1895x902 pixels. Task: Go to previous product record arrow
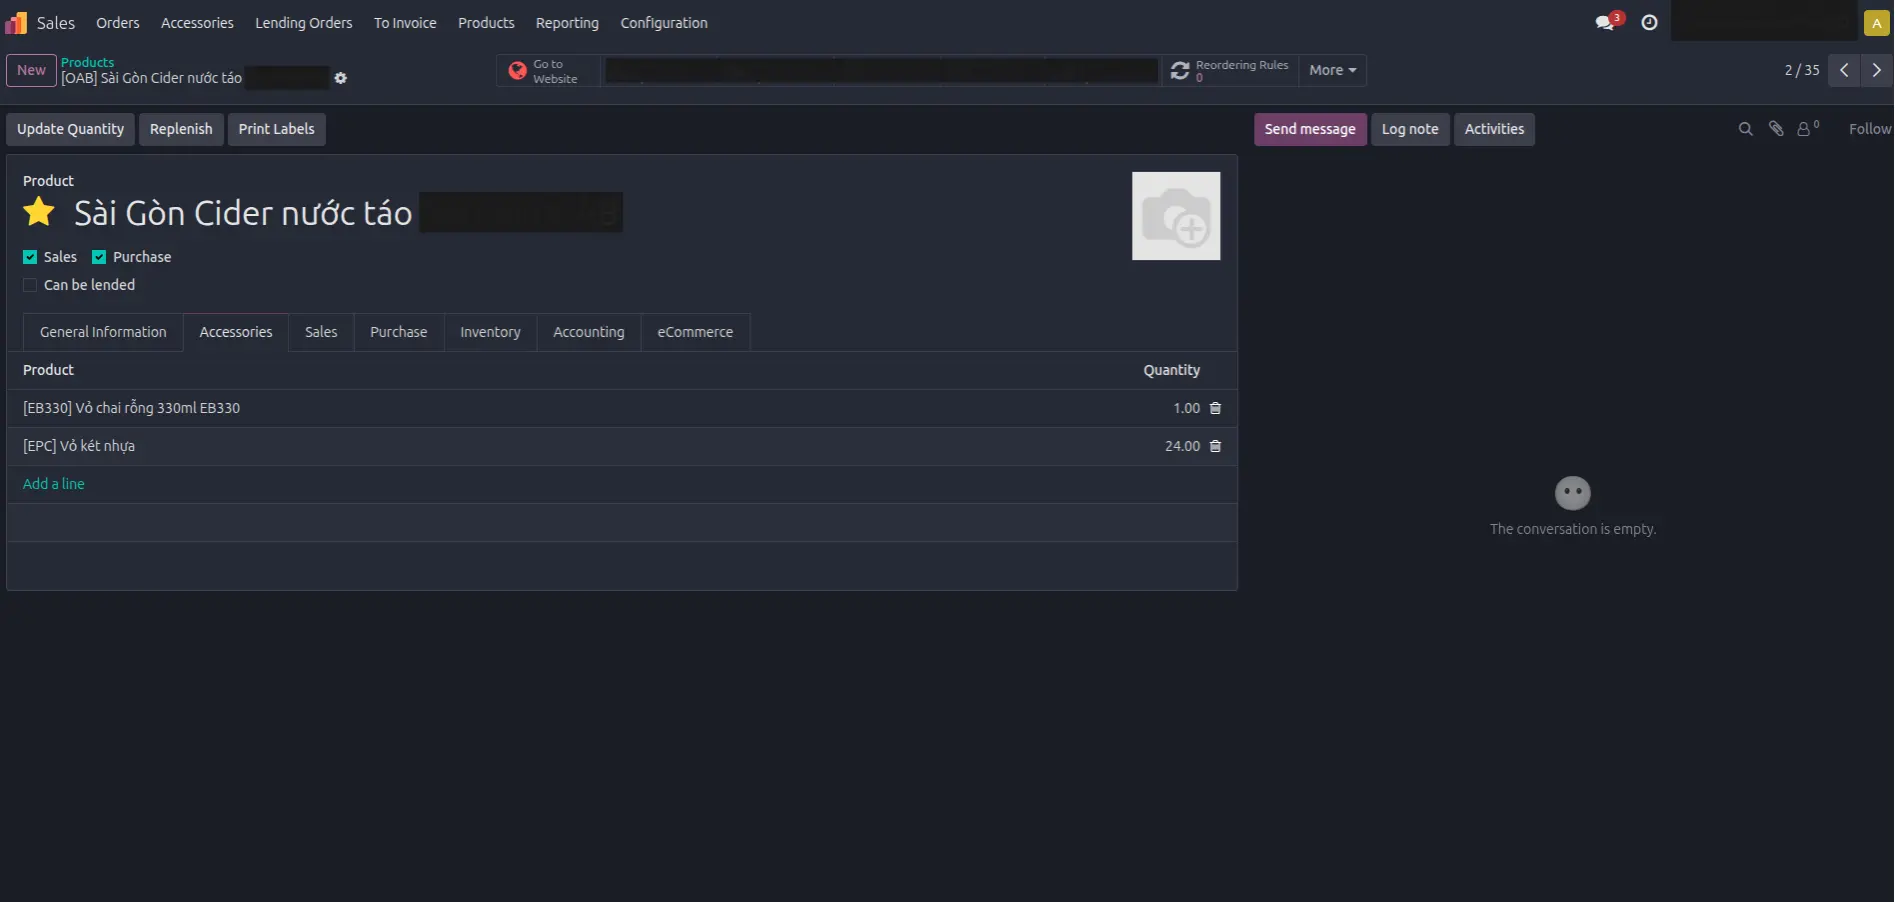(x=1844, y=70)
